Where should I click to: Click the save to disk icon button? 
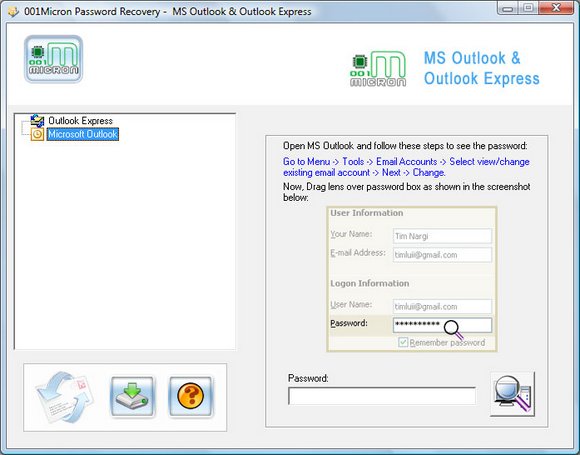132,397
